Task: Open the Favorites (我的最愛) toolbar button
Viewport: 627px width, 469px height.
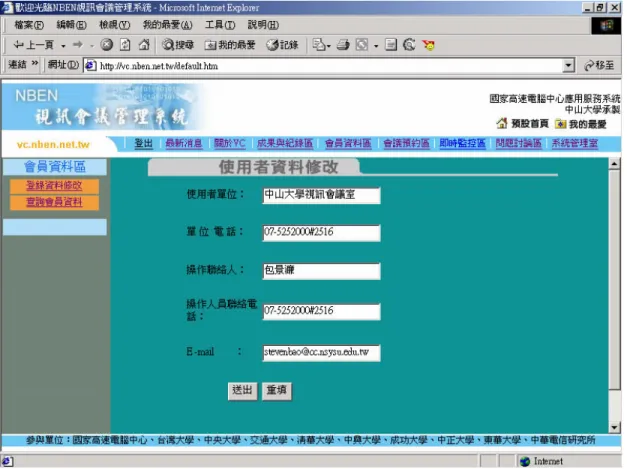Action: click(230, 45)
